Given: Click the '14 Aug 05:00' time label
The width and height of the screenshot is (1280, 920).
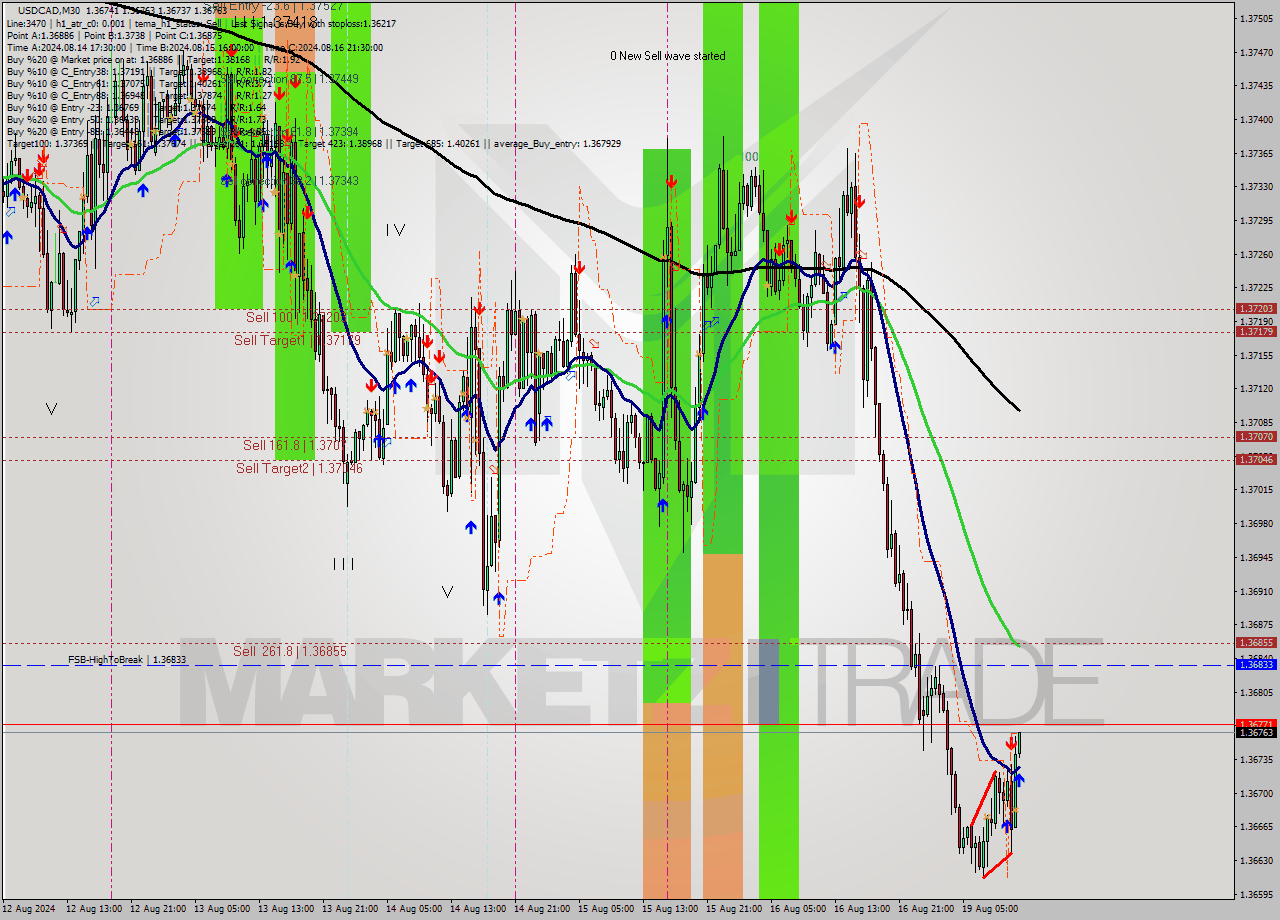Looking at the screenshot, I should pyautogui.click(x=414, y=909).
